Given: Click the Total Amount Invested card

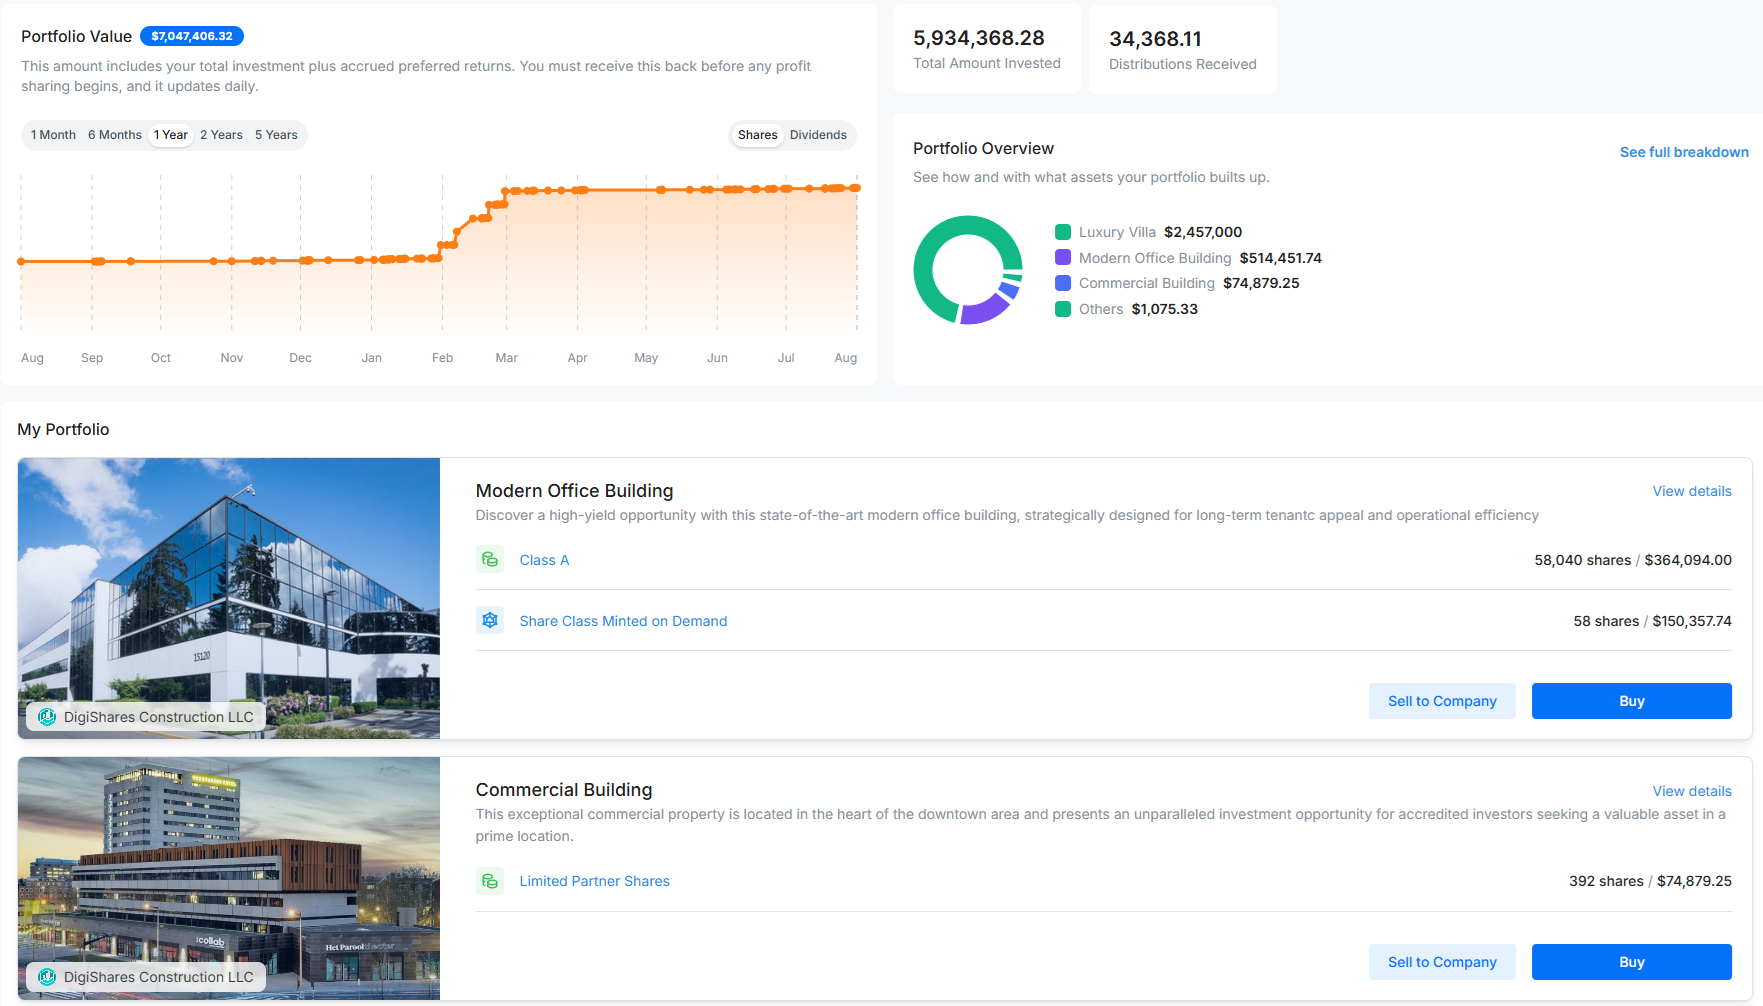Looking at the screenshot, I should (x=987, y=50).
